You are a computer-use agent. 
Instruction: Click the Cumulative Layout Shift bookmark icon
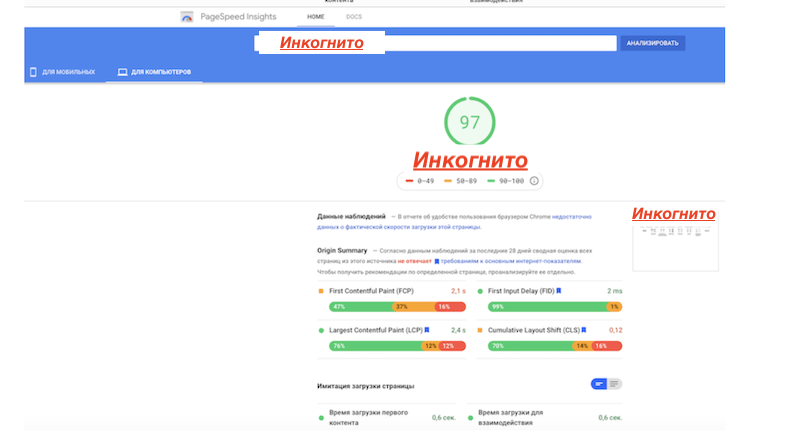[x=584, y=330]
